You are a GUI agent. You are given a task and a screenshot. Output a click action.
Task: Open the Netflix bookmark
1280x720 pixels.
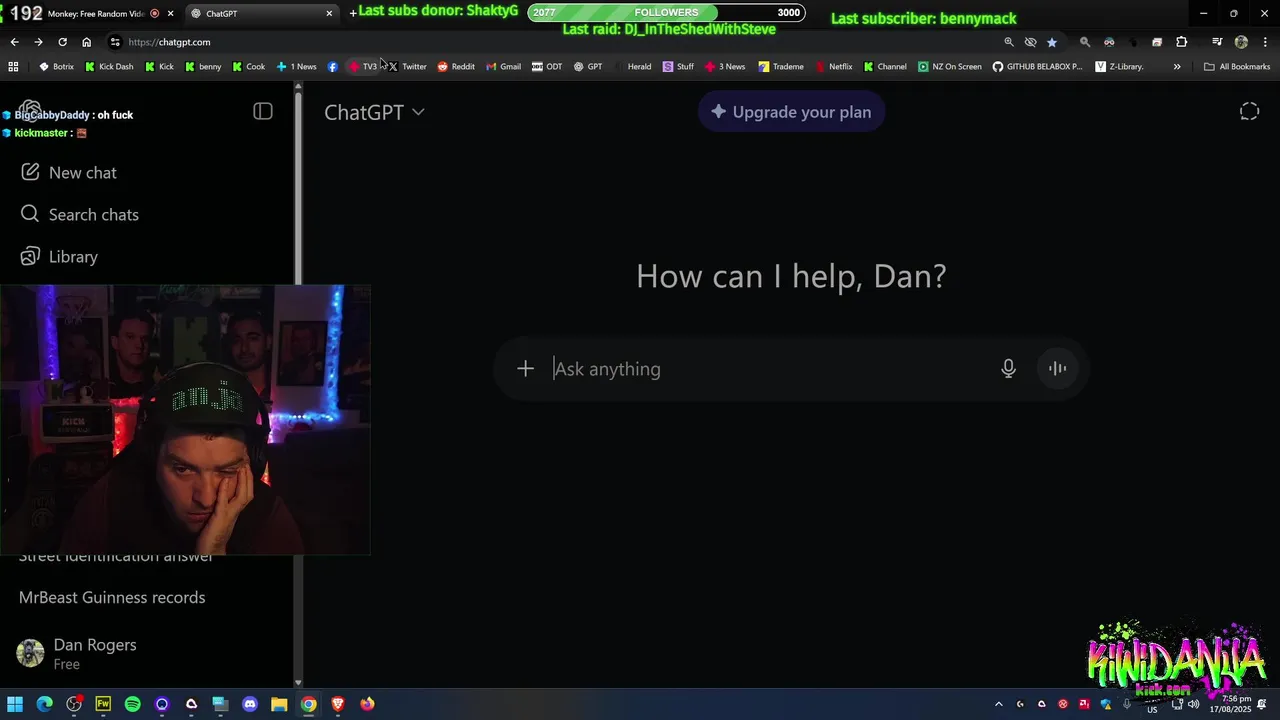[x=834, y=66]
